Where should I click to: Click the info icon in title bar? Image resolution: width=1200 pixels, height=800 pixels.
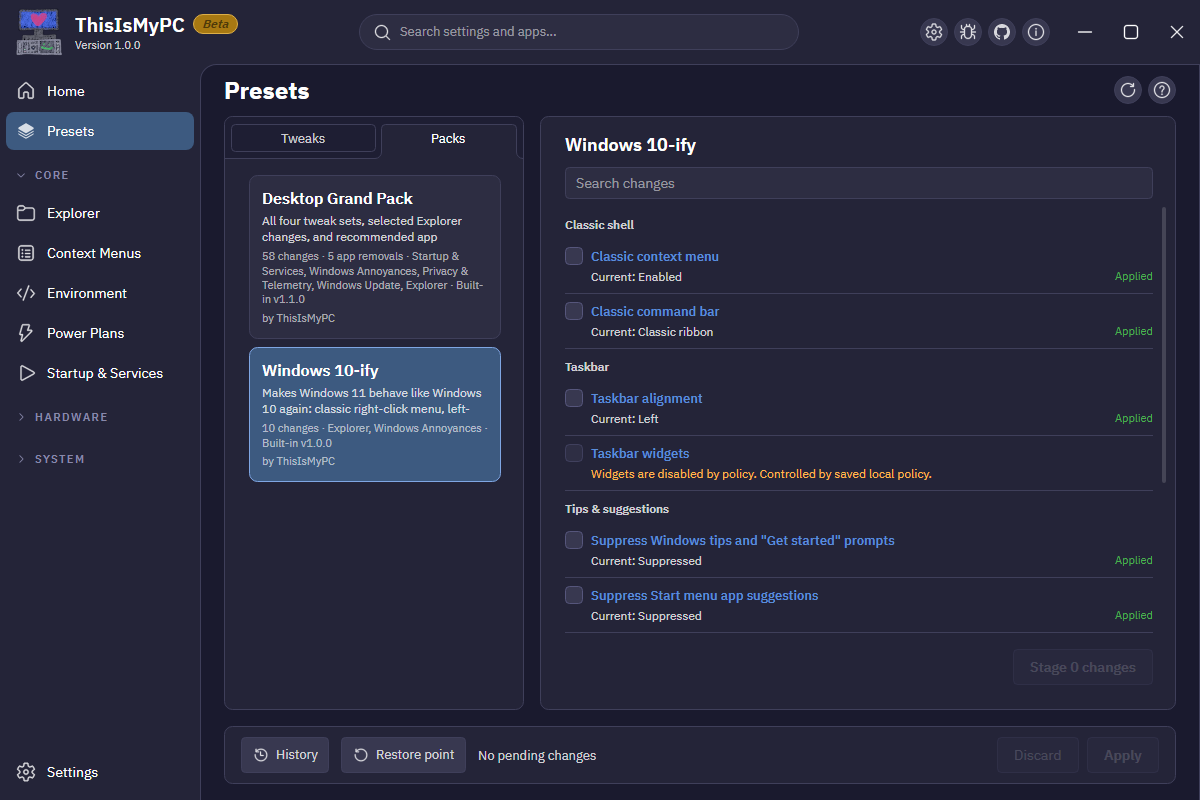pos(1036,32)
